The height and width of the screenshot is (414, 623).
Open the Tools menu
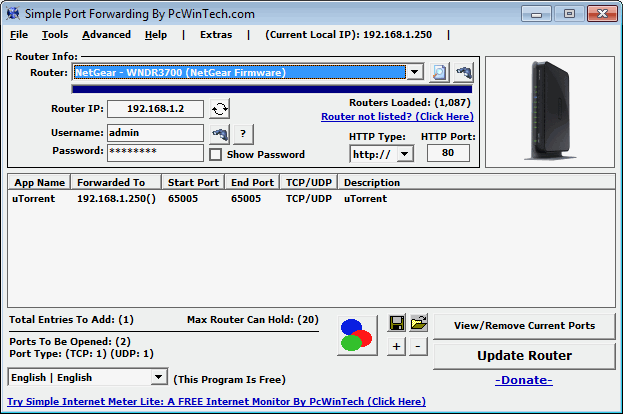[55, 35]
